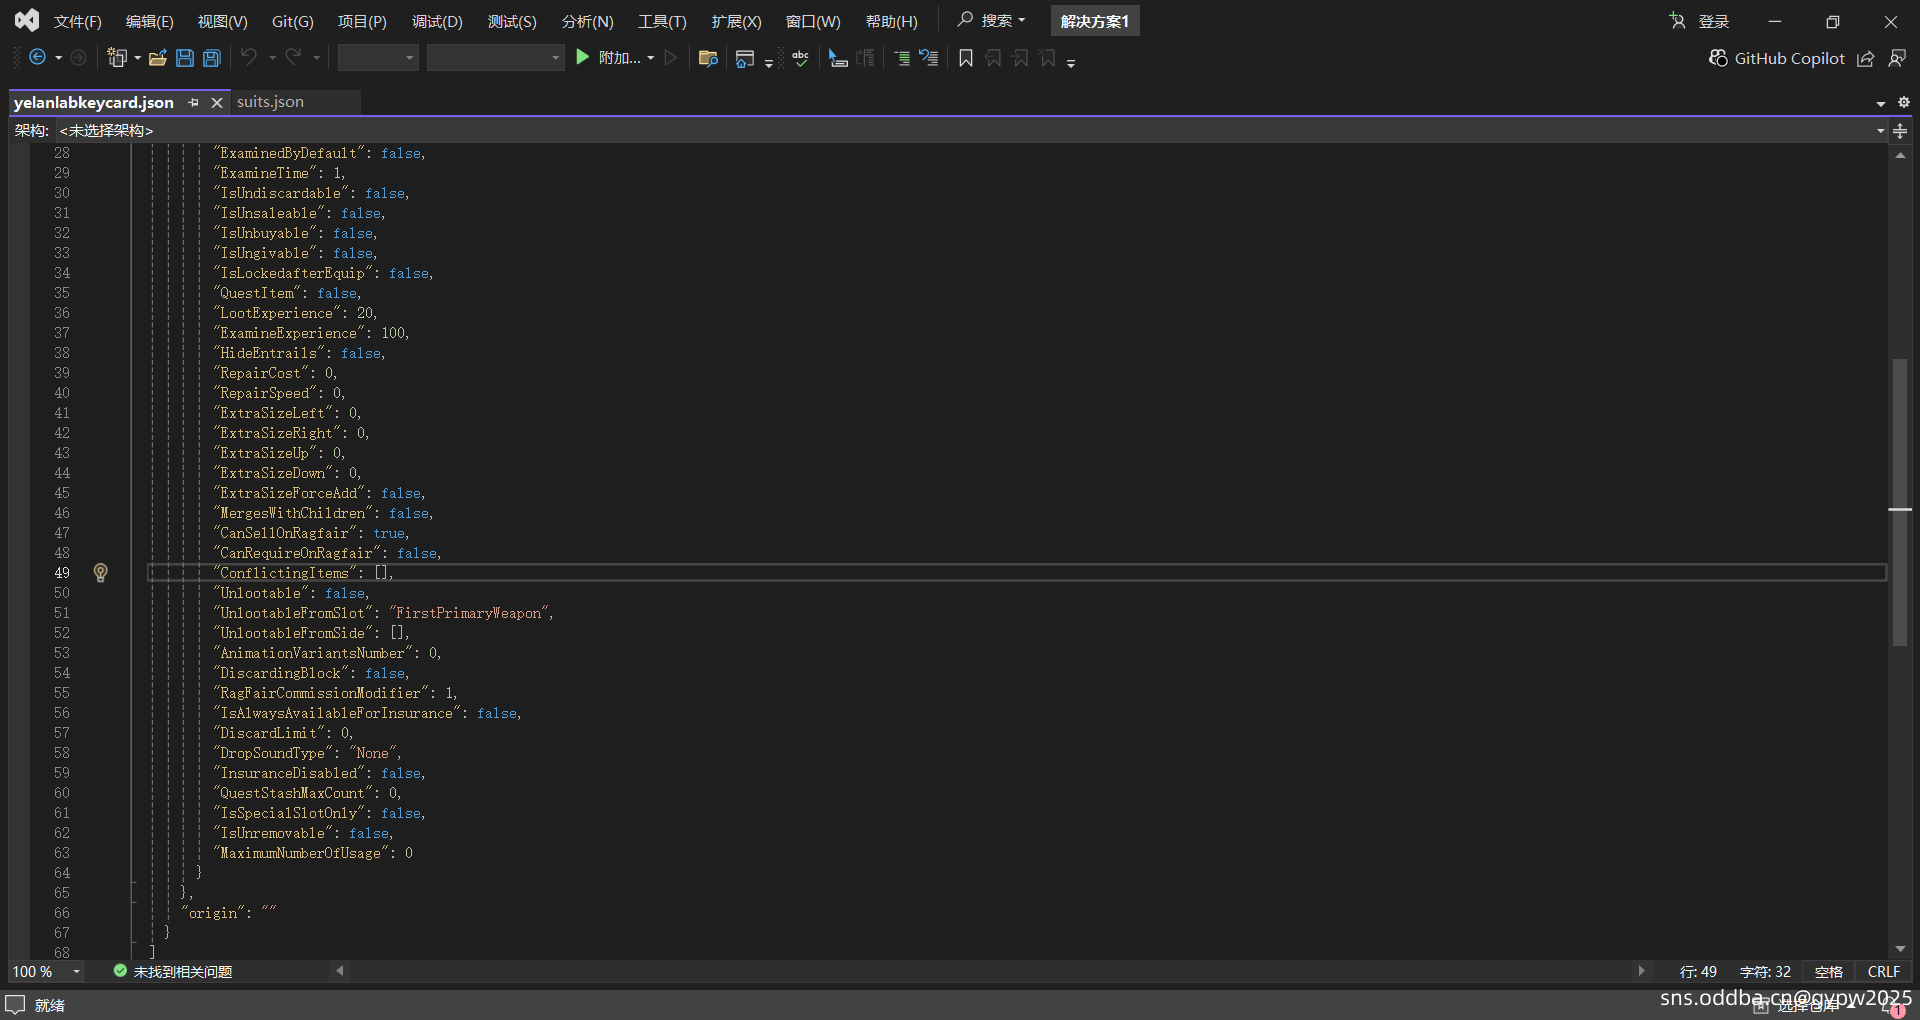Screen dimensions: 1920x1020
Task: Click the 行: 49 line indicator
Action: [1698, 972]
